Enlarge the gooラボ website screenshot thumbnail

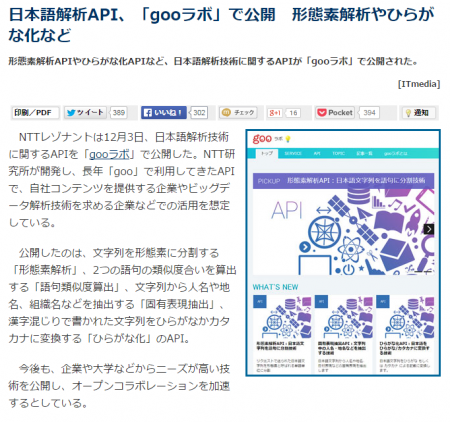click(x=343, y=253)
